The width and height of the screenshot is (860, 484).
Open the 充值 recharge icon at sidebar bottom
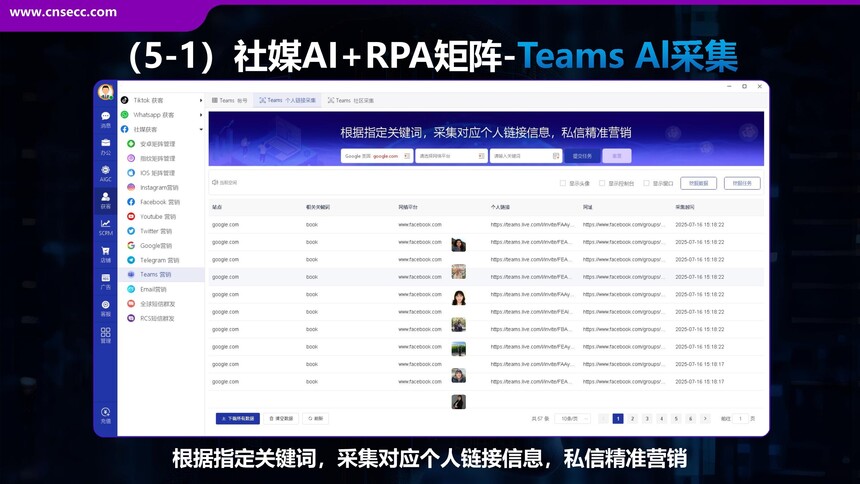pyautogui.click(x=105, y=415)
